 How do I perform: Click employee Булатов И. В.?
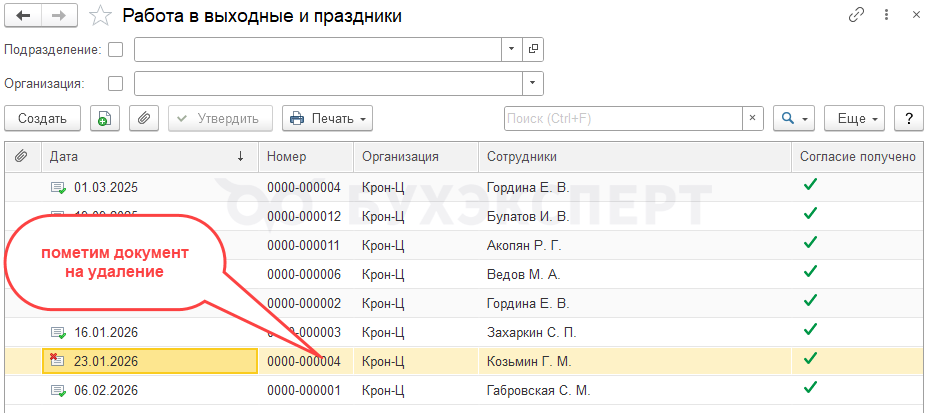[528, 217]
